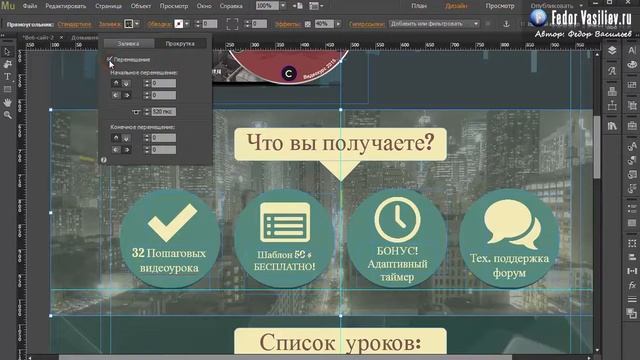Toggle final motion right arrow

pyautogui.click(x=126, y=150)
